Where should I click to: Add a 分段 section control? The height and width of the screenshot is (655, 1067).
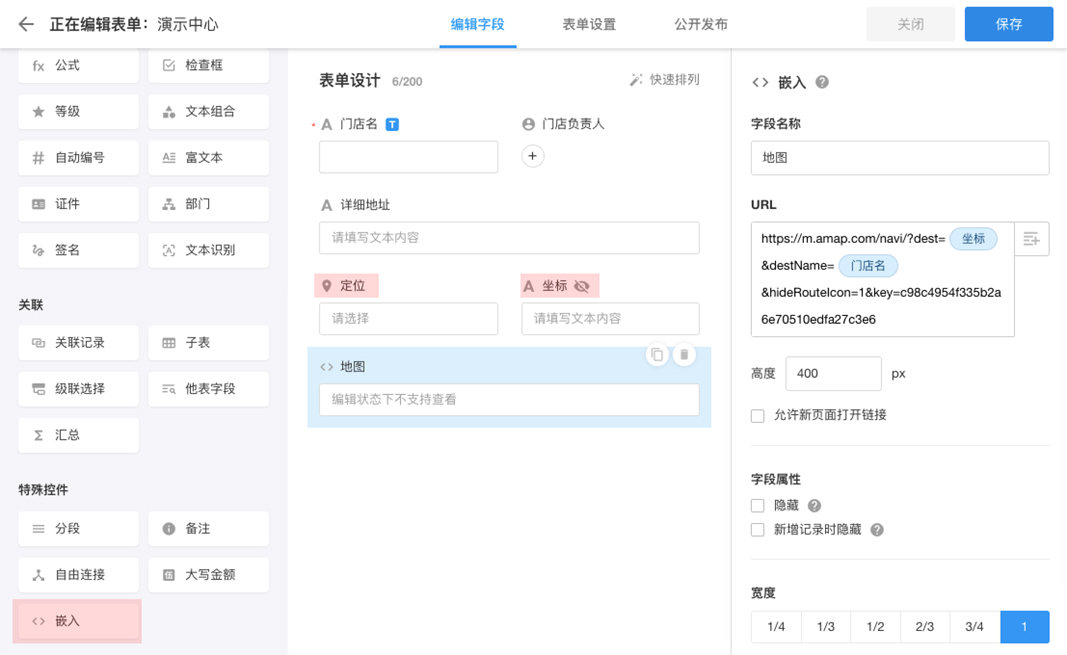[x=78, y=528]
